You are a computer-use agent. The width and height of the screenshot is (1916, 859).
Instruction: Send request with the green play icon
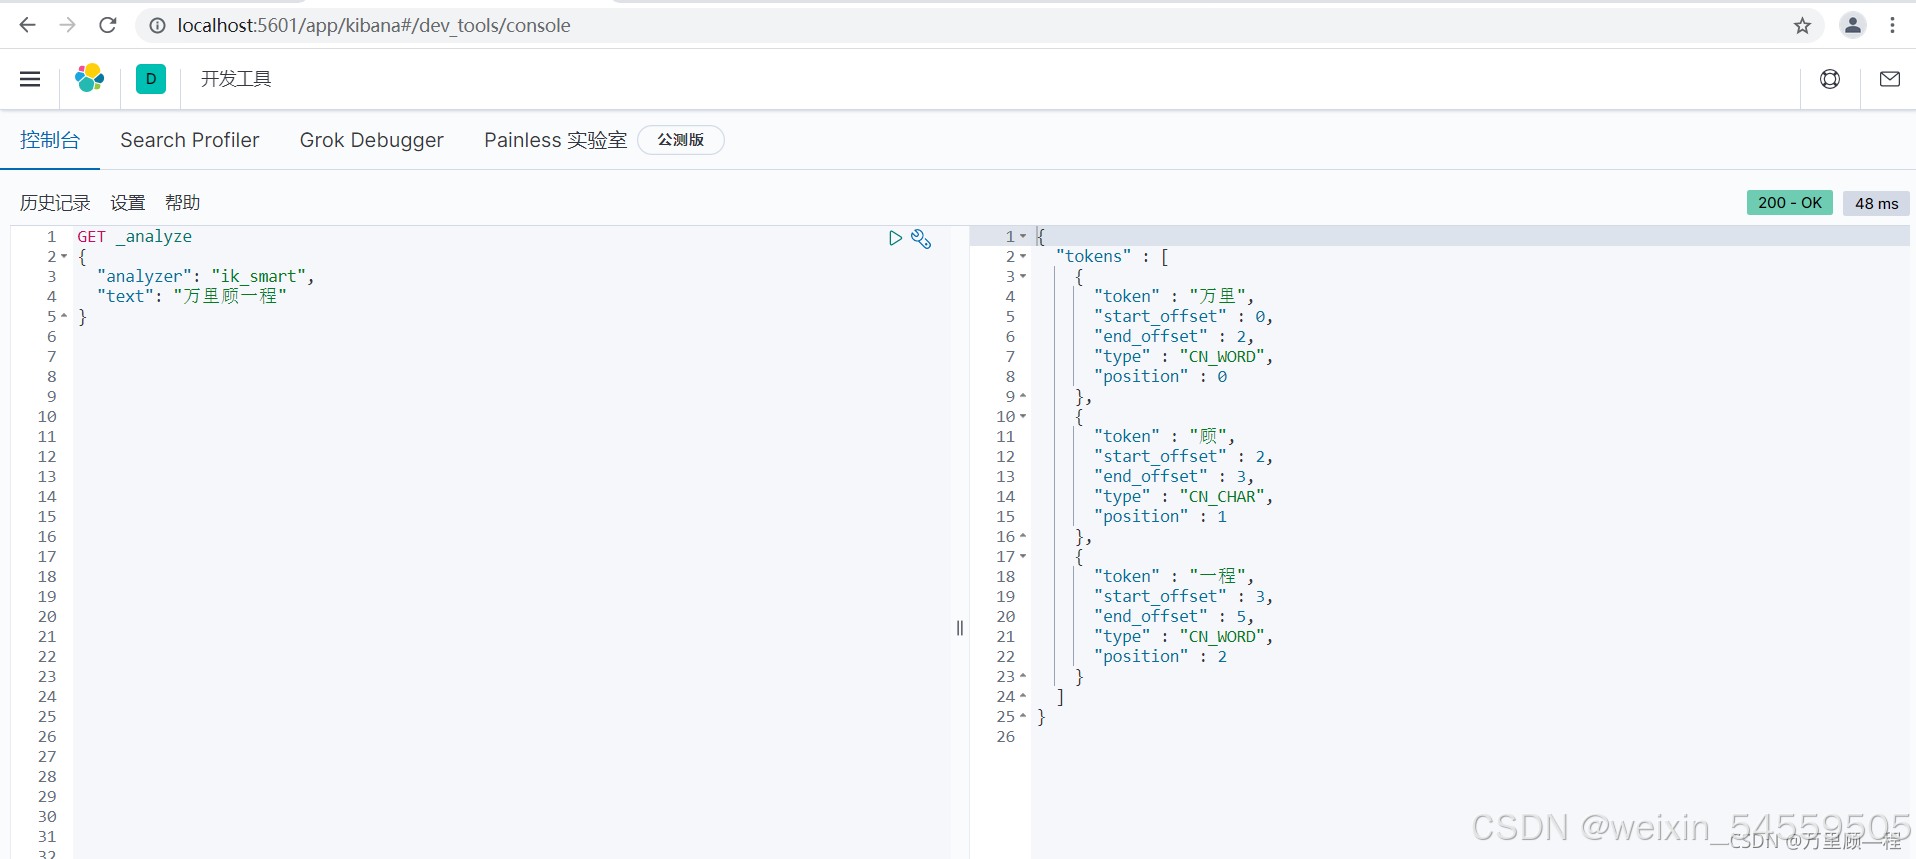[895, 238]
